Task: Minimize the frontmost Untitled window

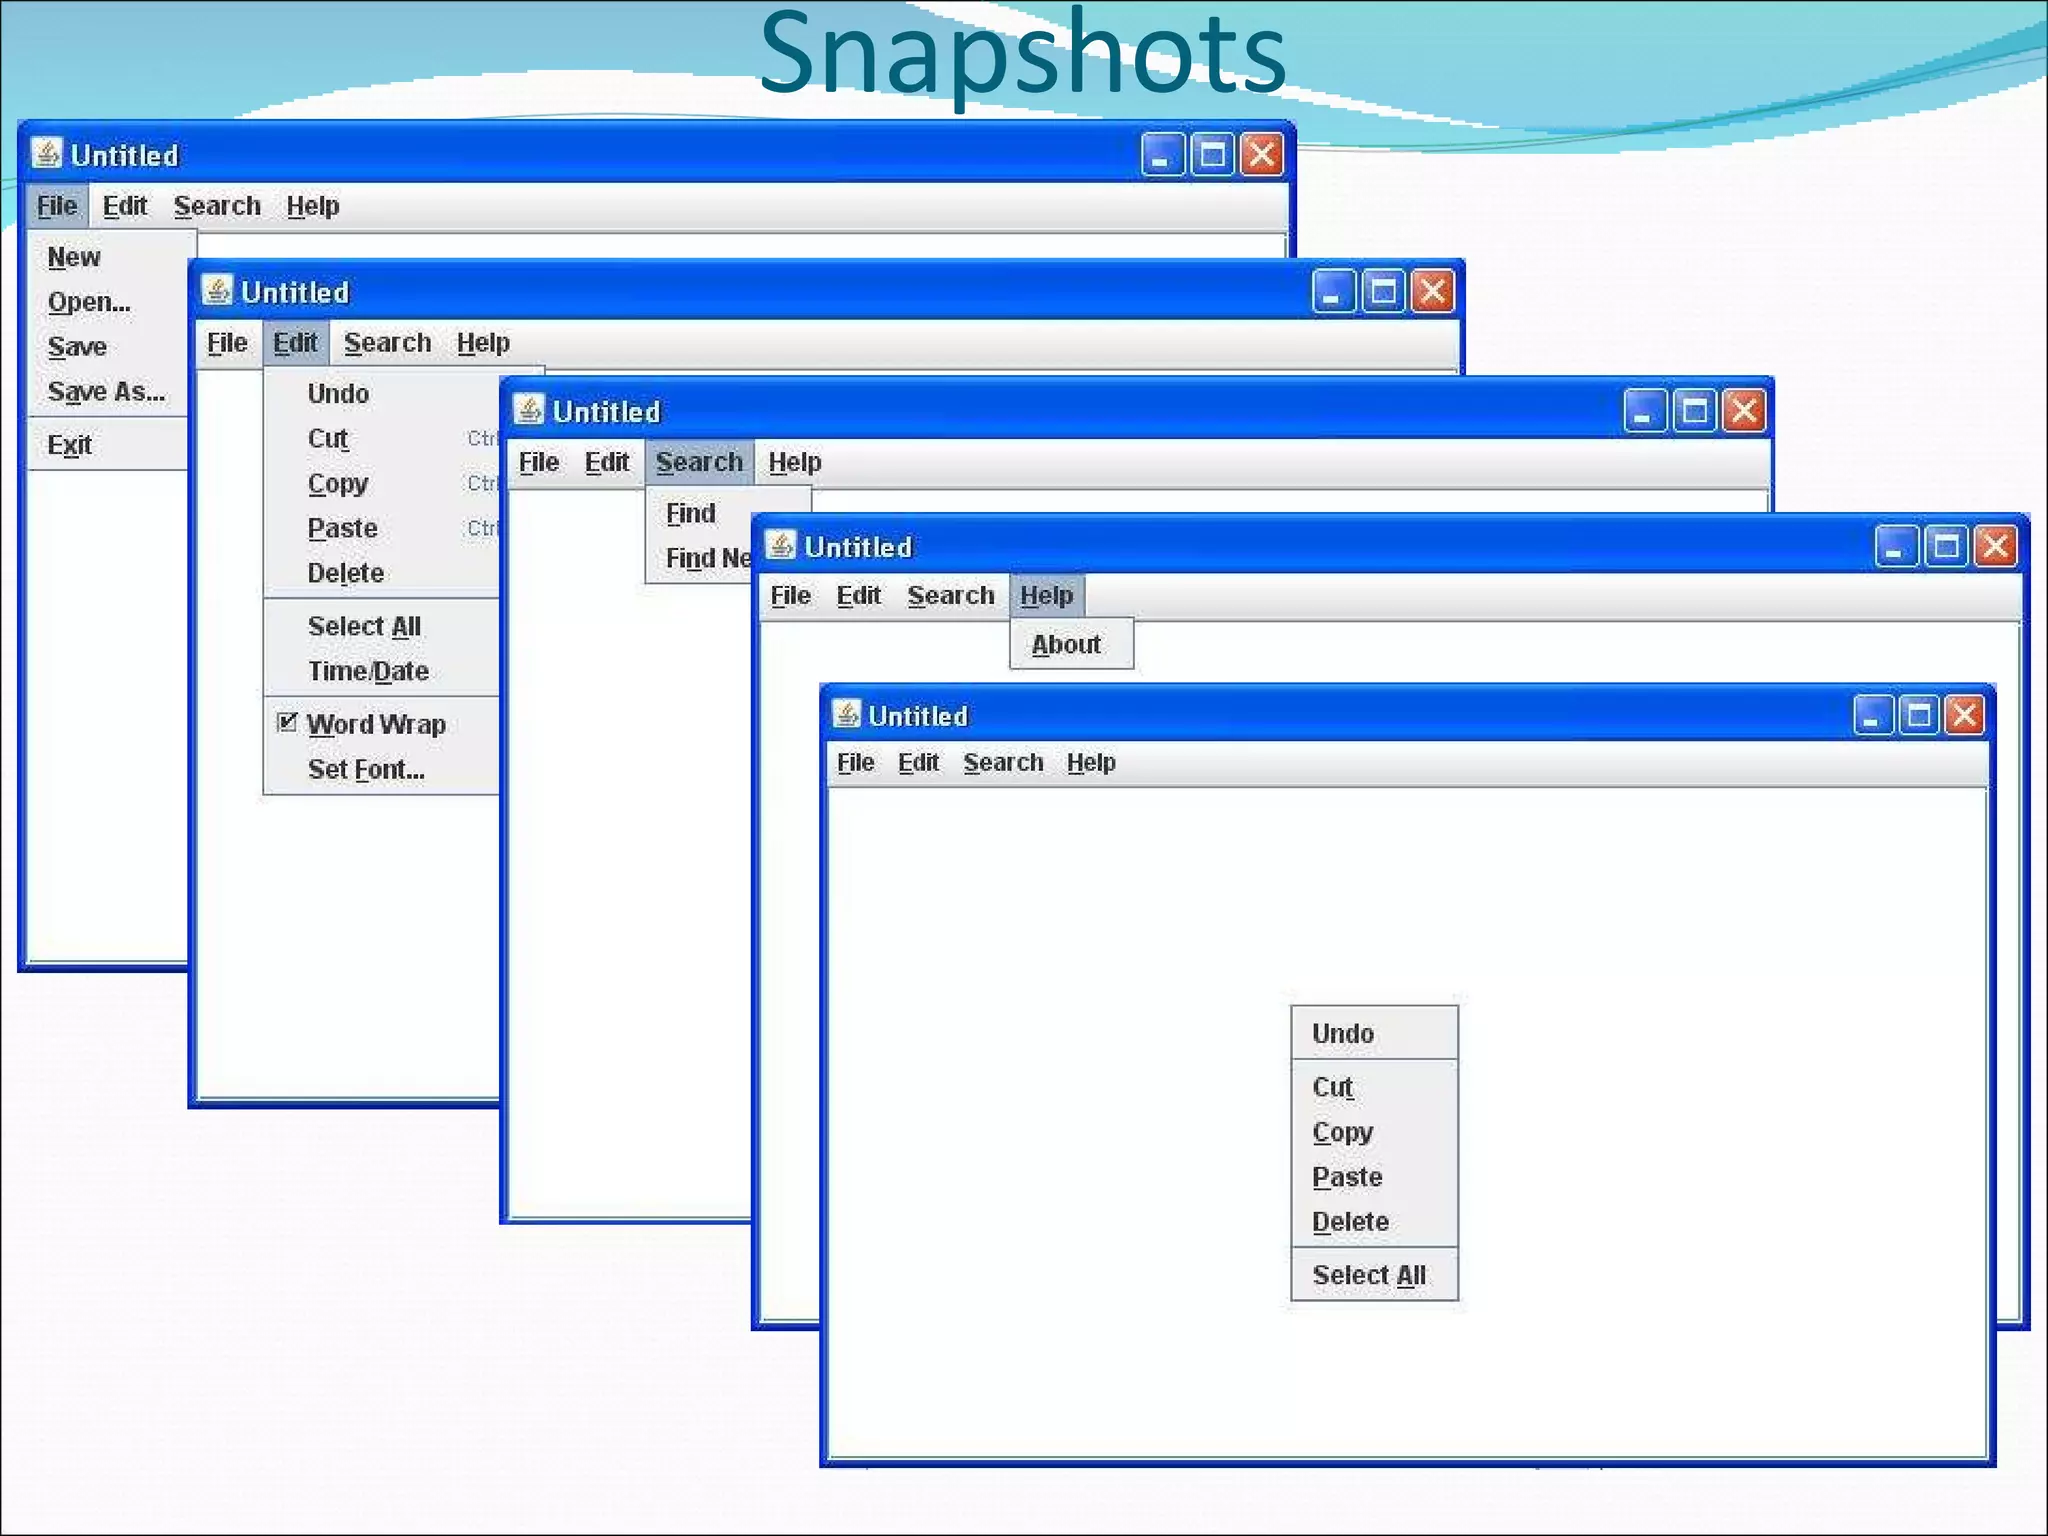Action: coord(1872,715)
